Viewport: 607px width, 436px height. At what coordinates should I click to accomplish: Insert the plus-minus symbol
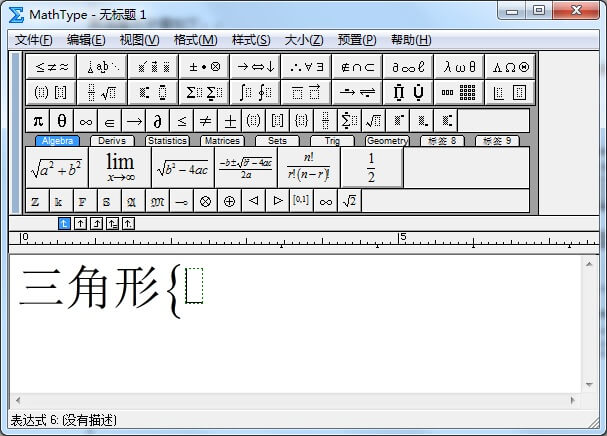[x=230, y=121]
